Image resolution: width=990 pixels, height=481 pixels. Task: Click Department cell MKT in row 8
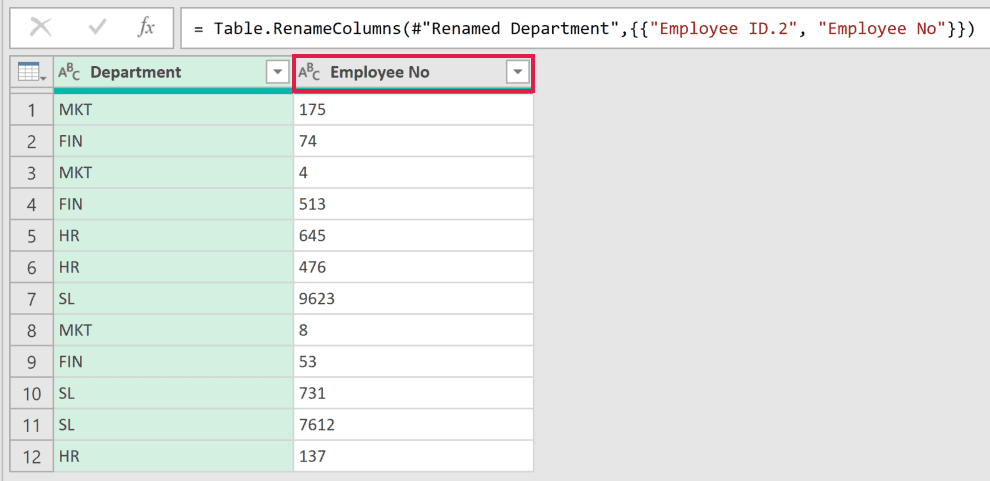174,331
